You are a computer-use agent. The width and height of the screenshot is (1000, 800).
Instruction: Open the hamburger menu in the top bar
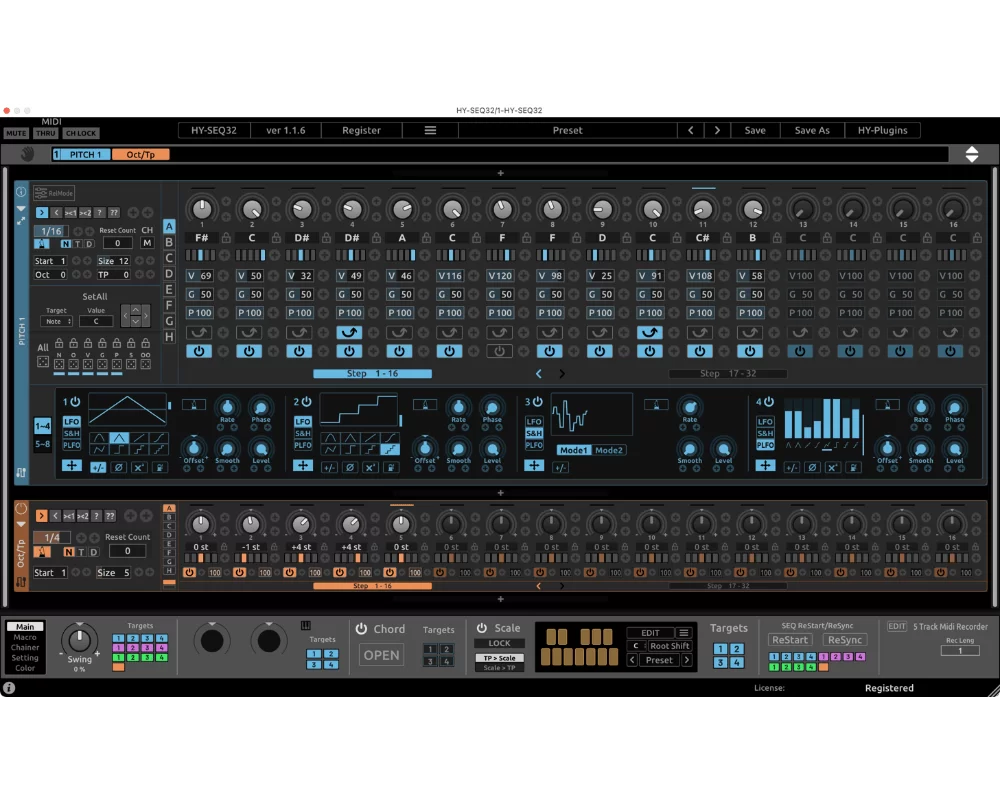[x=430, y=130]
